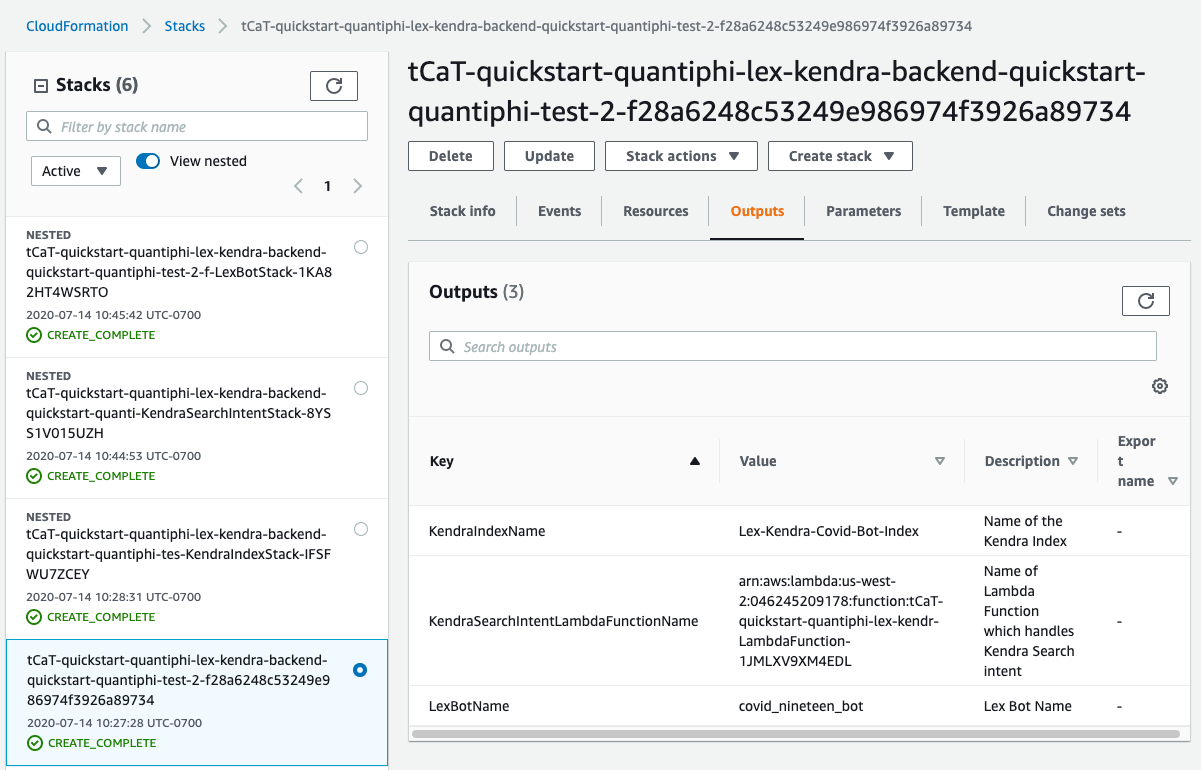Image resolution: width=1201 pixels, height=770 pixels.
Task: Focus the Search outputs field
Action: (x=793, y=347)
